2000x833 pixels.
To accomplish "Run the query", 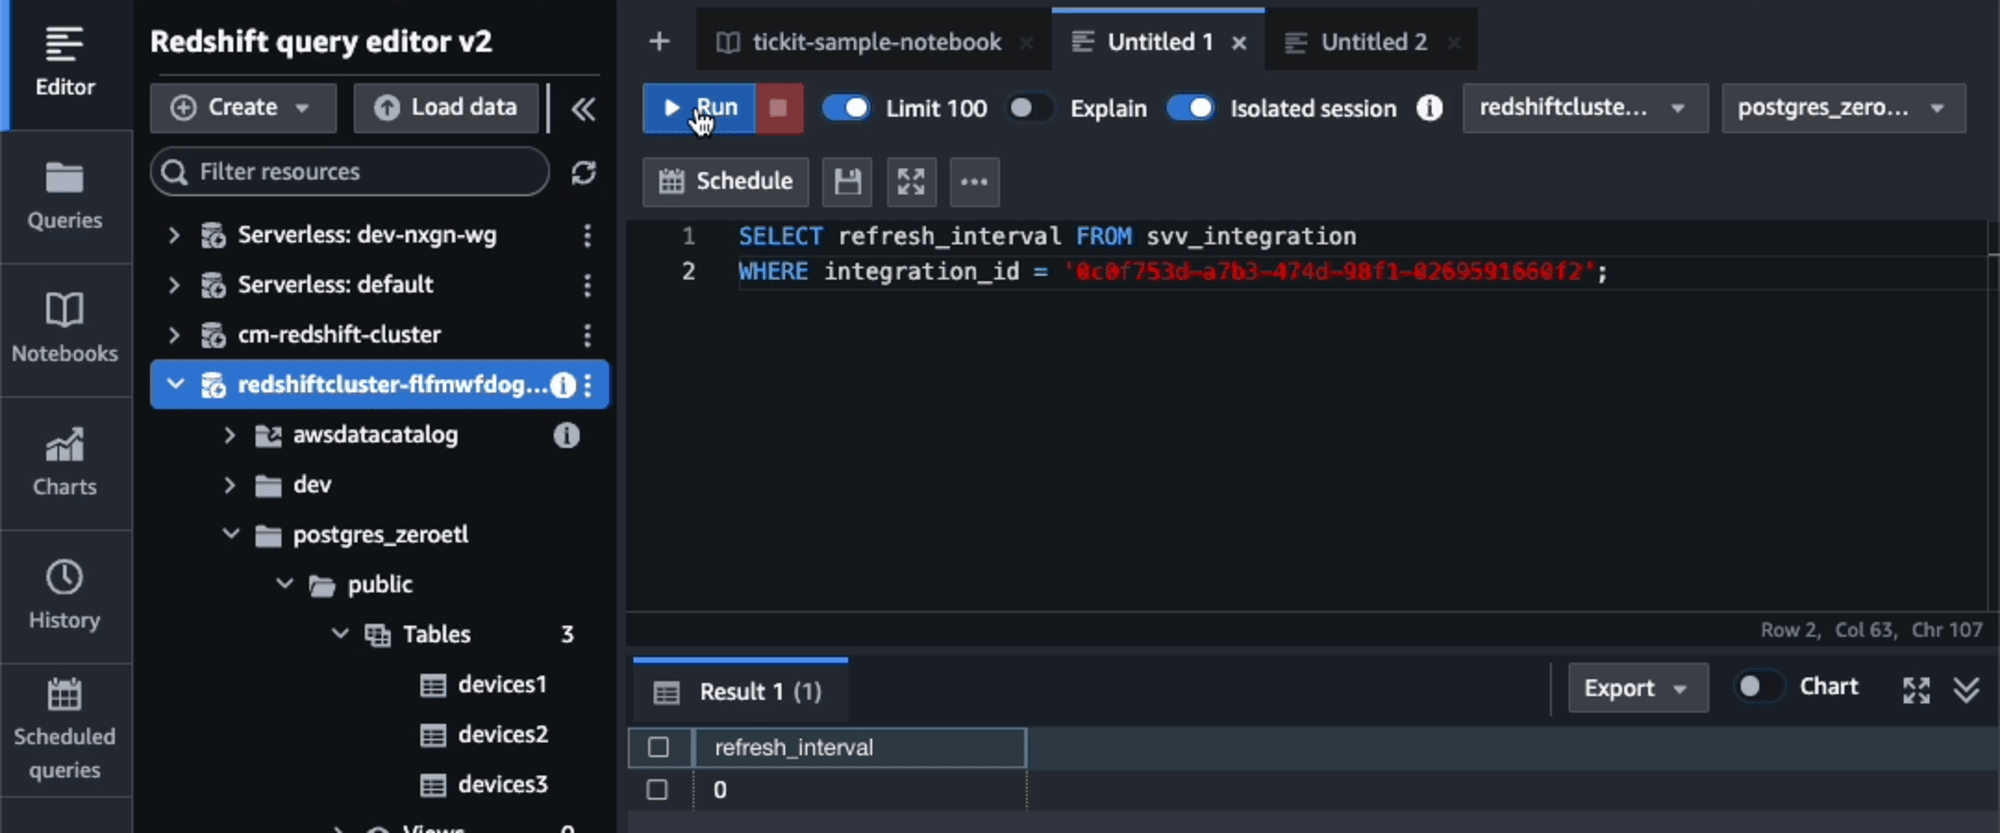I will click(699, 108).
